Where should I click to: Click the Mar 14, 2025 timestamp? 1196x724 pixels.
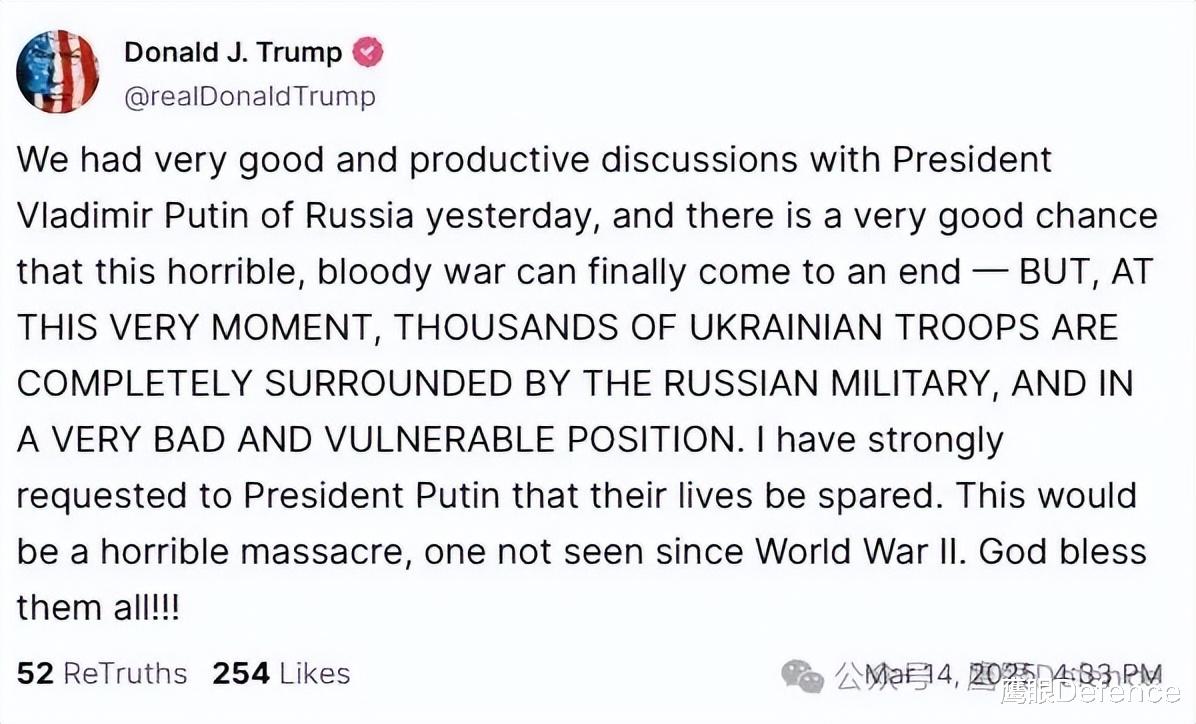pyautogui.click(x=1012, y=674)
